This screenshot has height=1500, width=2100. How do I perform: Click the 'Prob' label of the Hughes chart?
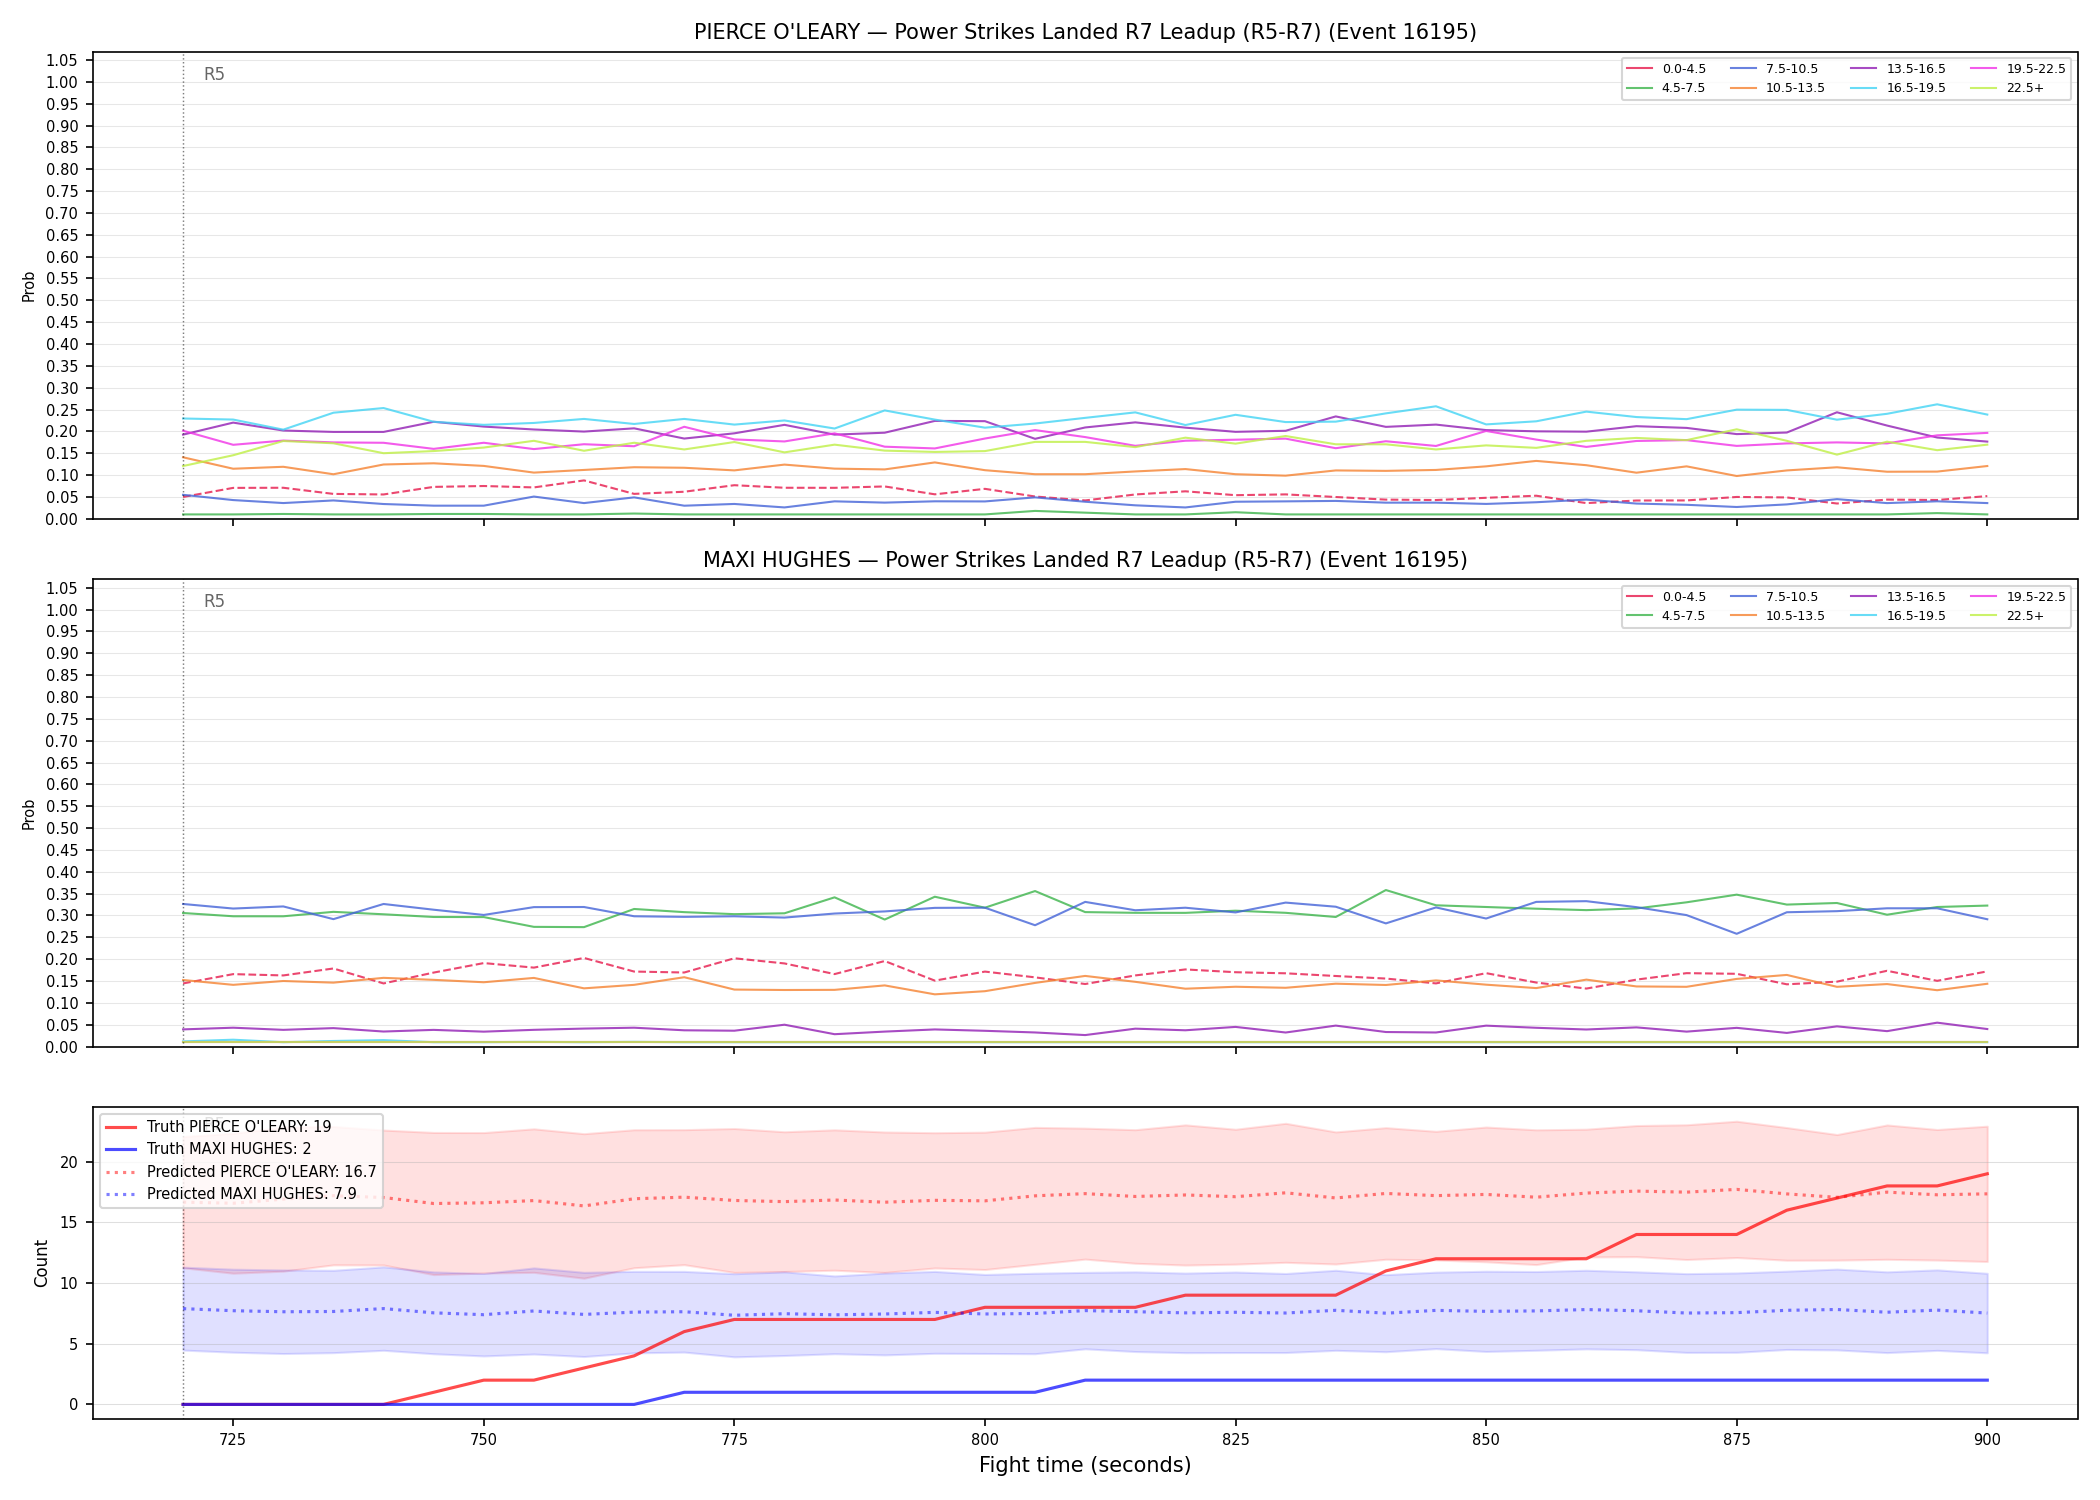pos(29,814)
